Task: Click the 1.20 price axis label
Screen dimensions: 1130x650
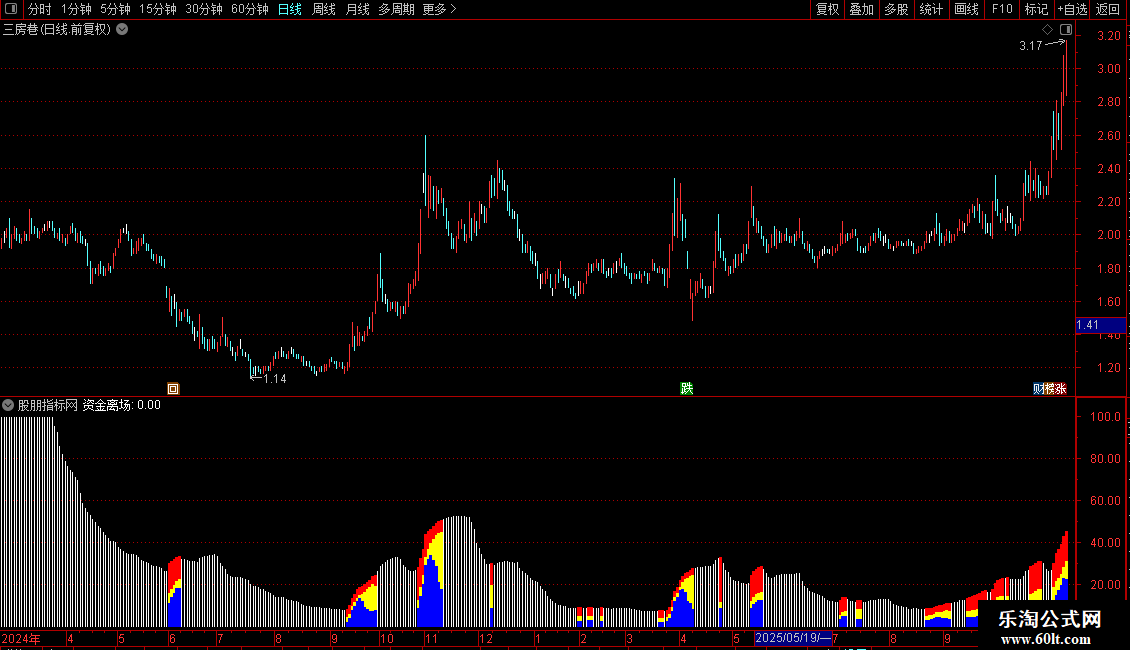Action: (x=1109, y=368)
